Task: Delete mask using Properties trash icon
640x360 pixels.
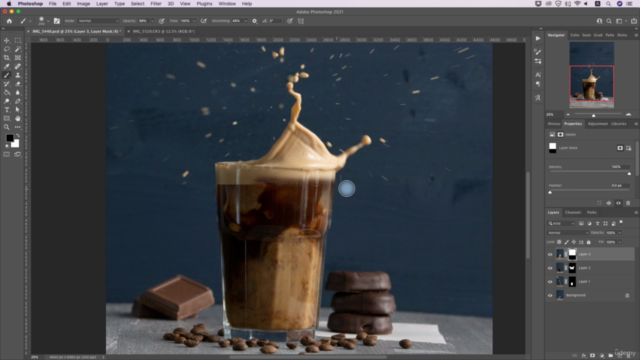Action: [628, 203]
